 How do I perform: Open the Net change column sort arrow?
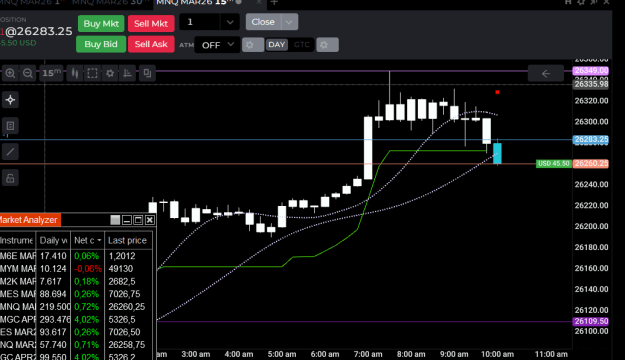99,240
